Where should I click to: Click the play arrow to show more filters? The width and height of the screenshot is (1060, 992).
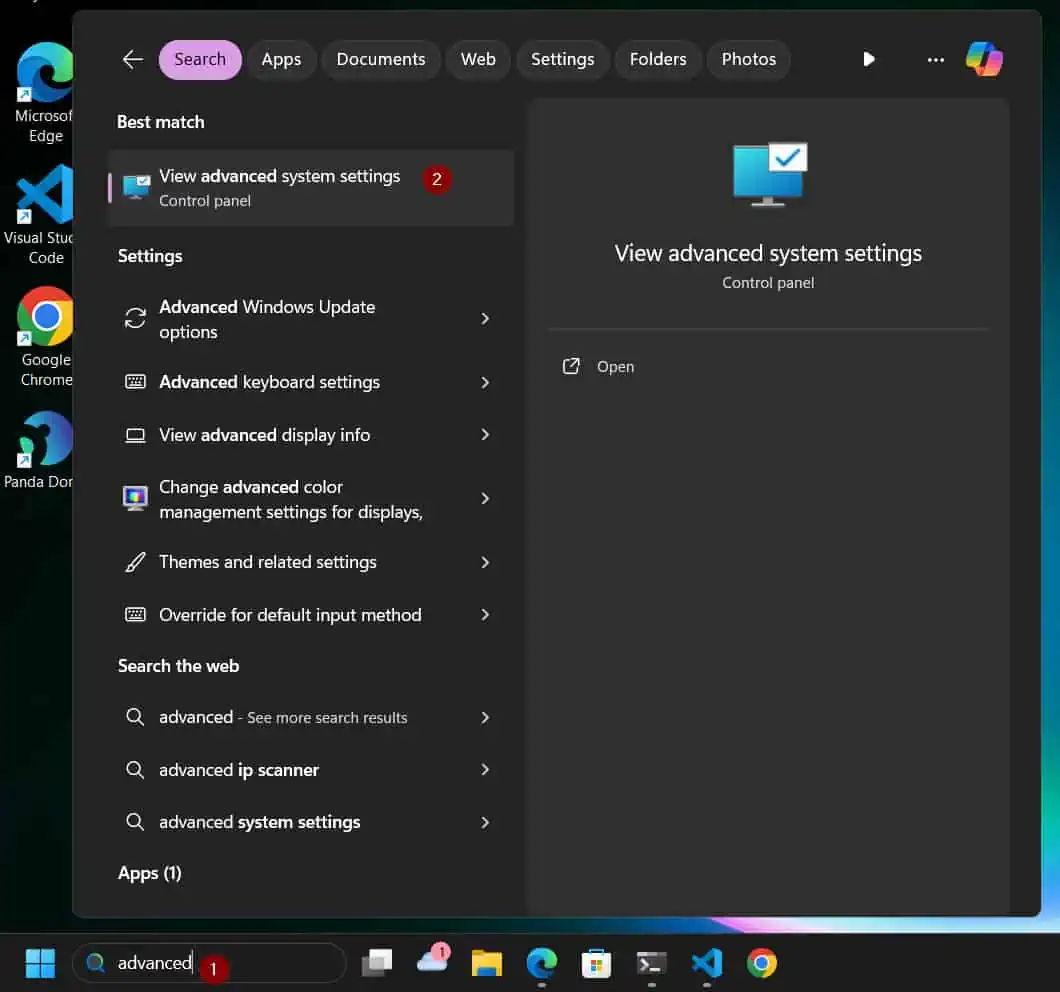pos(869,60)
